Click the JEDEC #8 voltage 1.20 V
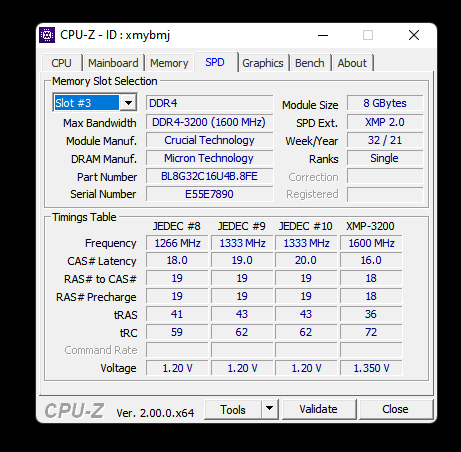 click(x=177, y=368)
